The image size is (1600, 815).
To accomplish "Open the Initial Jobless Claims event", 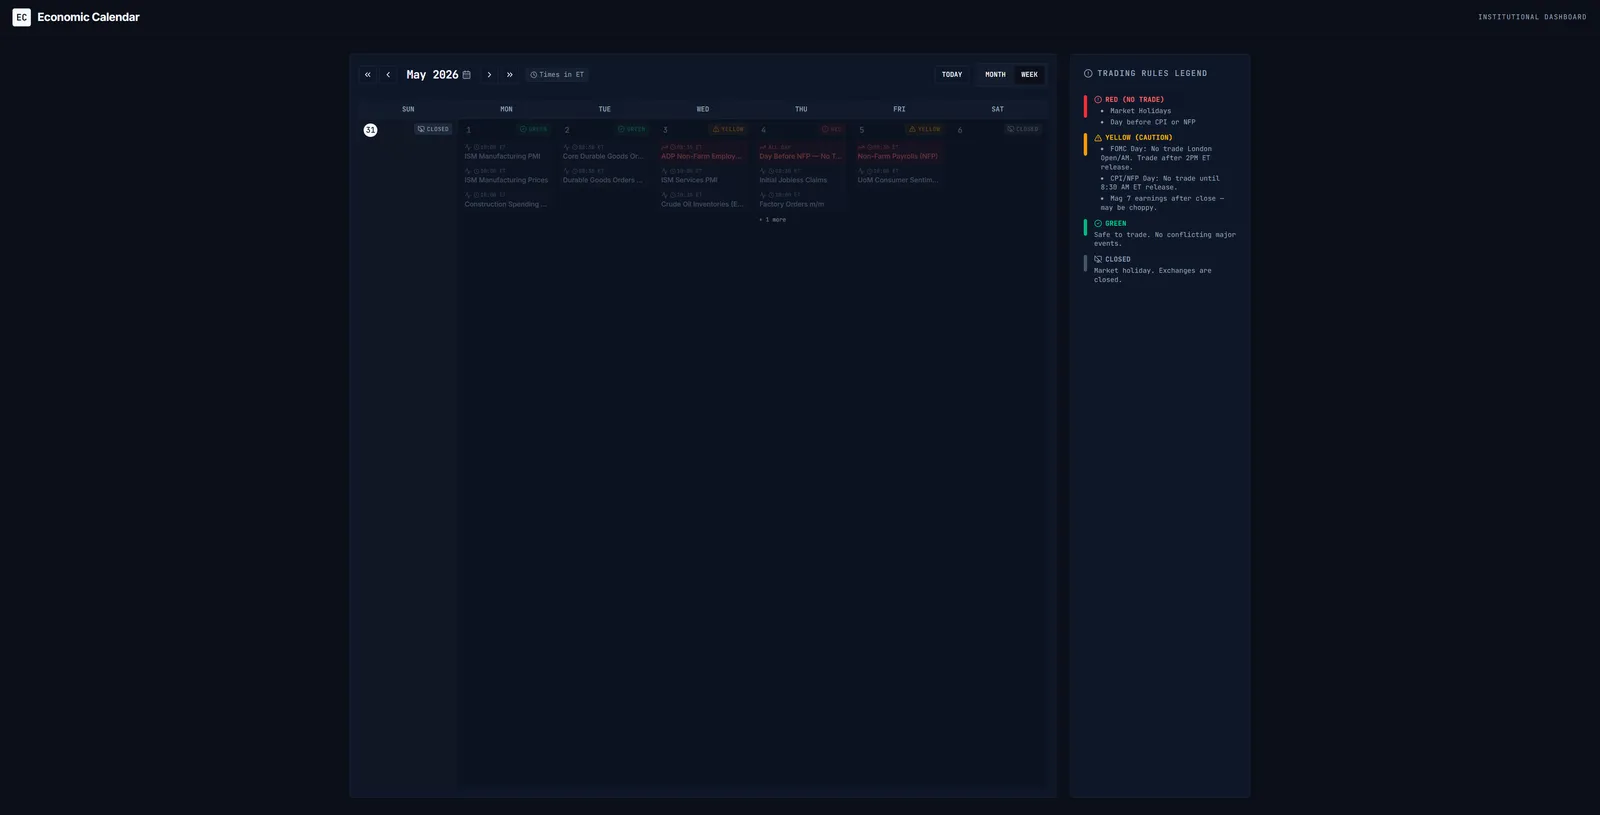I will click(801, 176).
